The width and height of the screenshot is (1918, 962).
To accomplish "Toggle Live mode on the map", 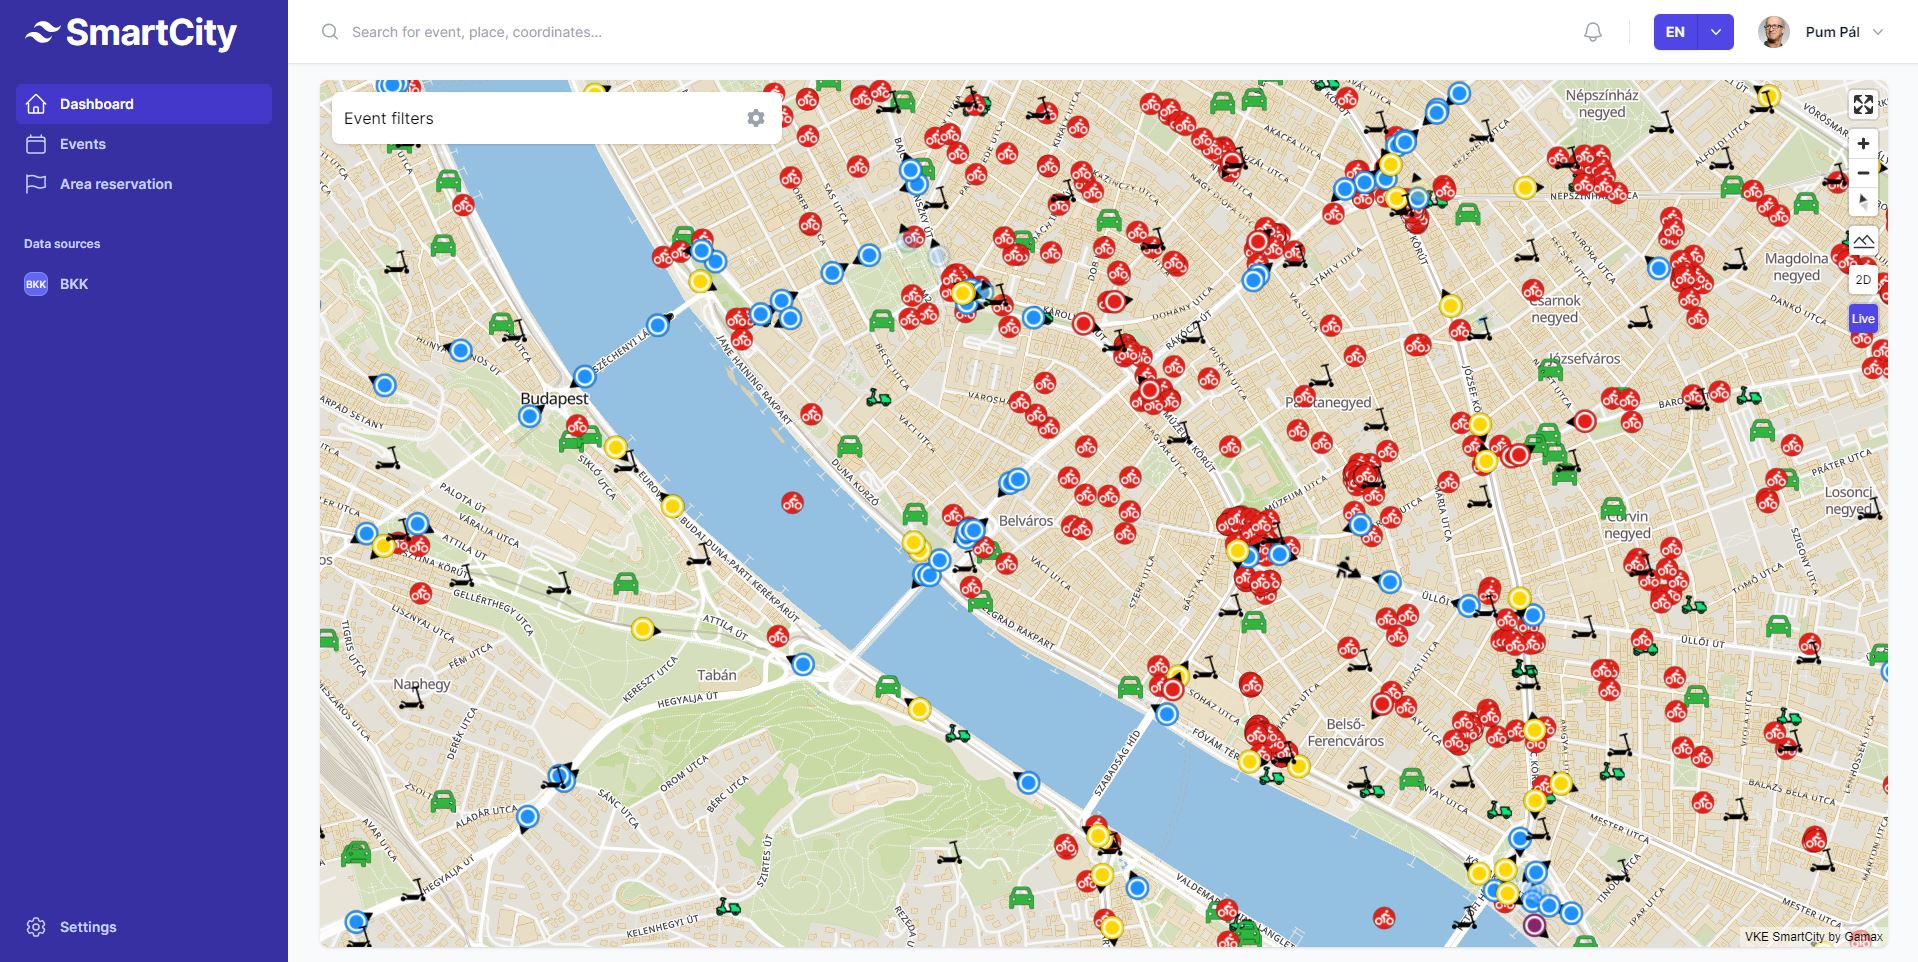I will (1862, 319).
